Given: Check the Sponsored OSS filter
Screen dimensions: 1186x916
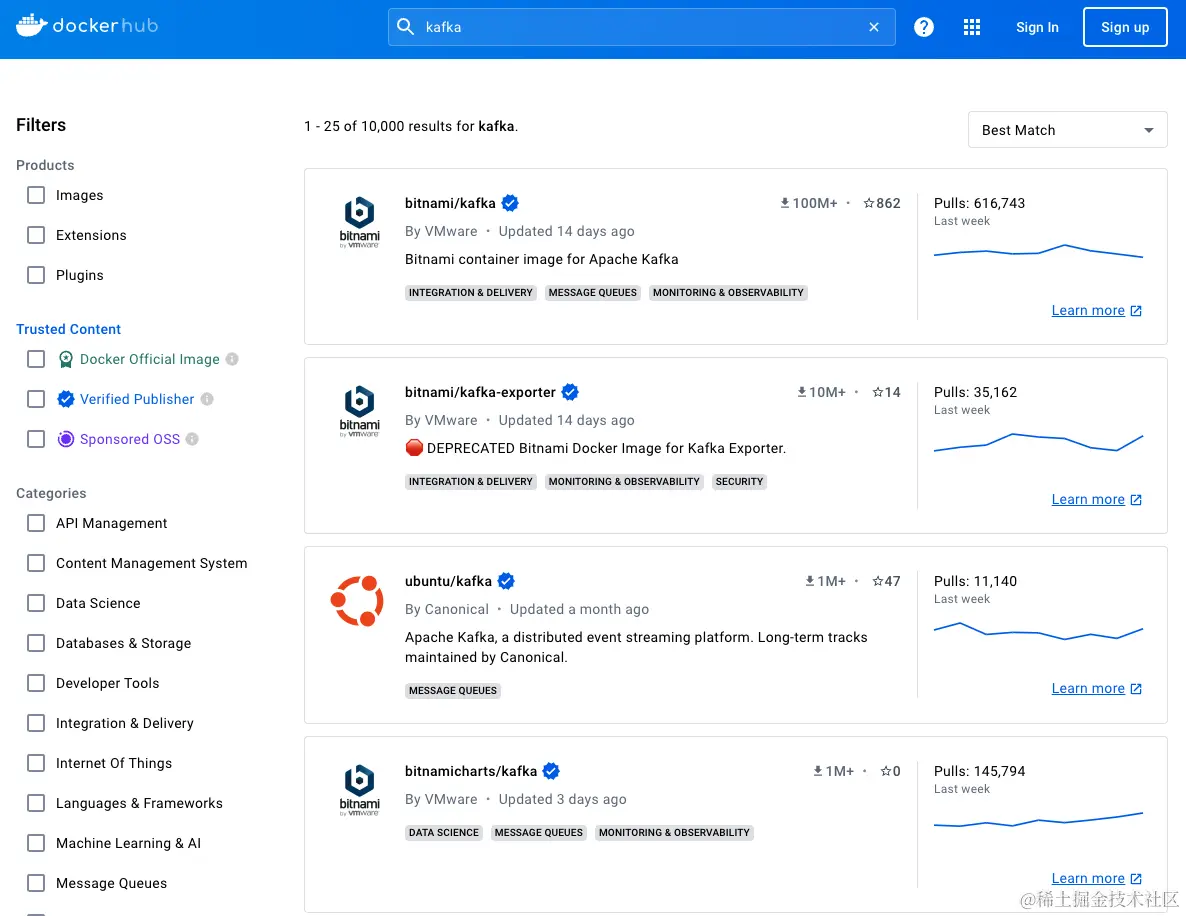Looking at the screenshot, I should 36,439.
